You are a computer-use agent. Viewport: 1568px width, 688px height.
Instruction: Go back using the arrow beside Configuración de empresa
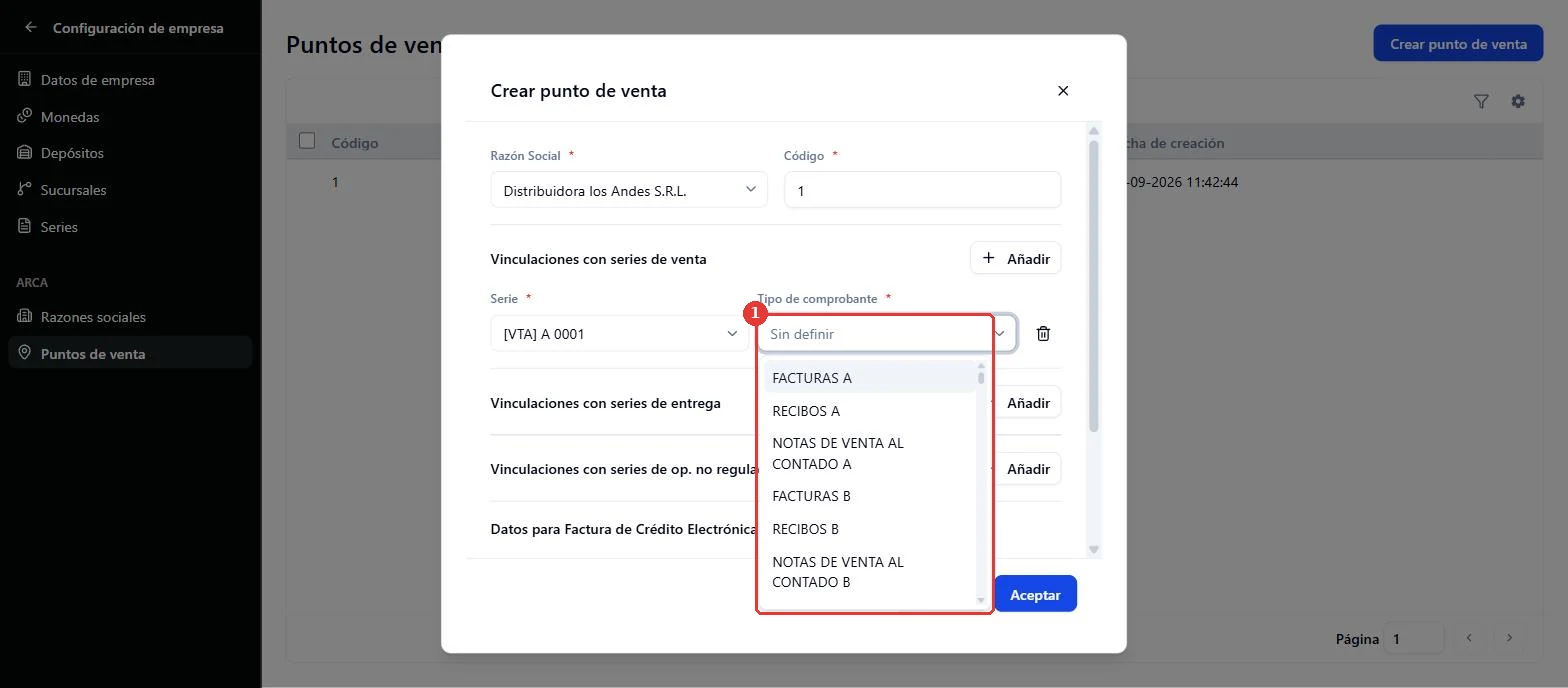pos(30,28)
